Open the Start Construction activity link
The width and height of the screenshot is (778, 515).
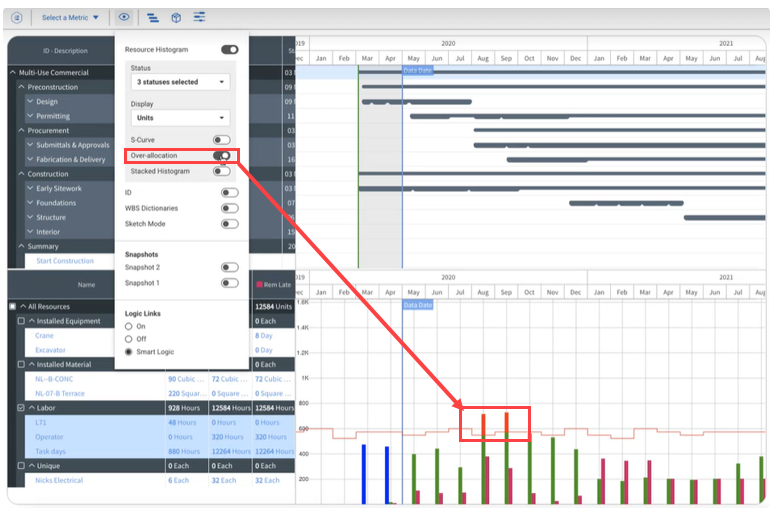click(65, 261)
